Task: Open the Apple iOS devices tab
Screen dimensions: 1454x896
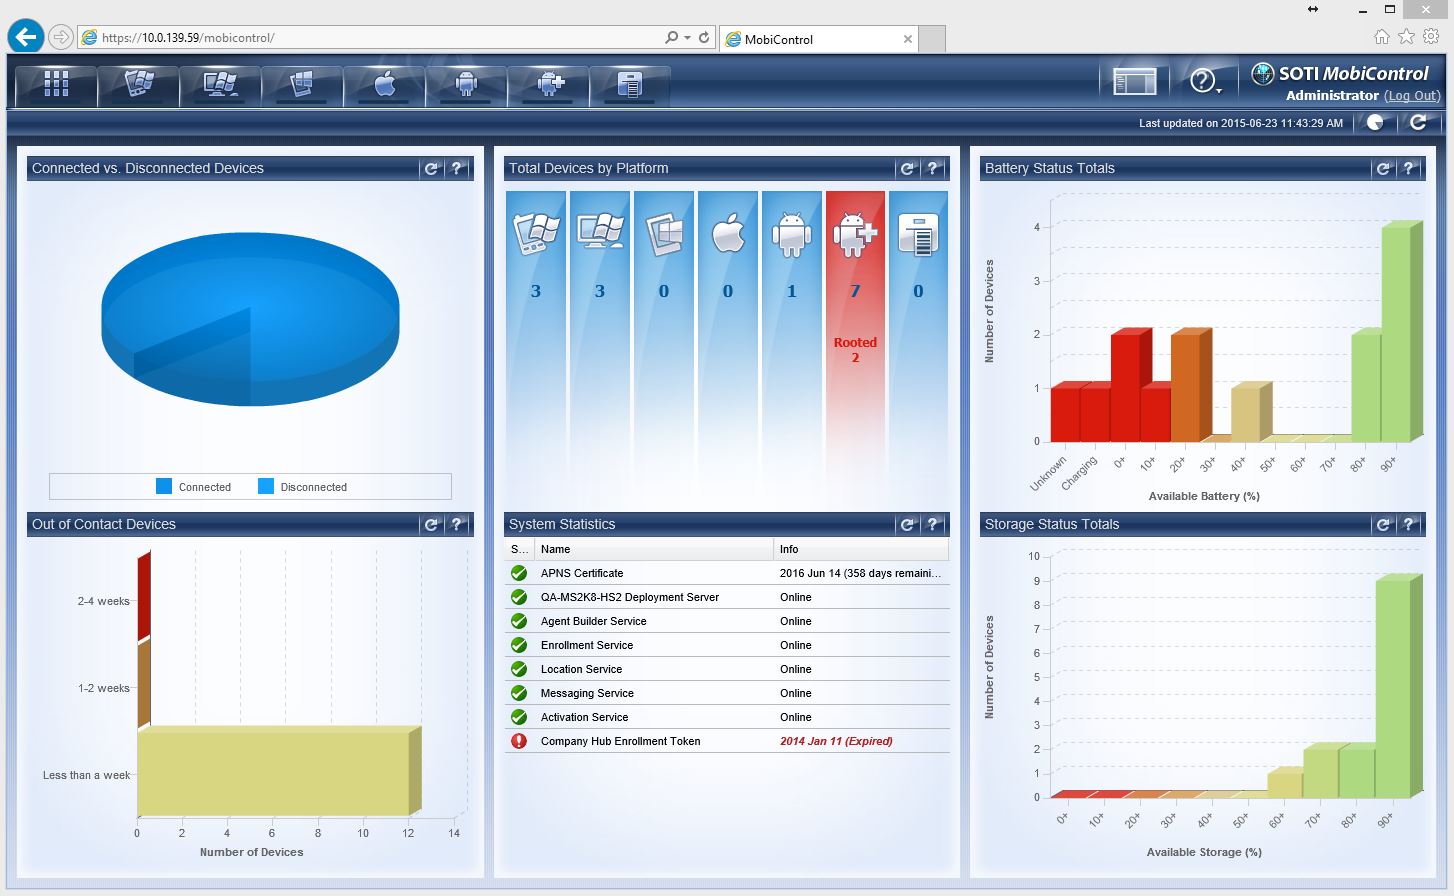Action: click(384, 85)
